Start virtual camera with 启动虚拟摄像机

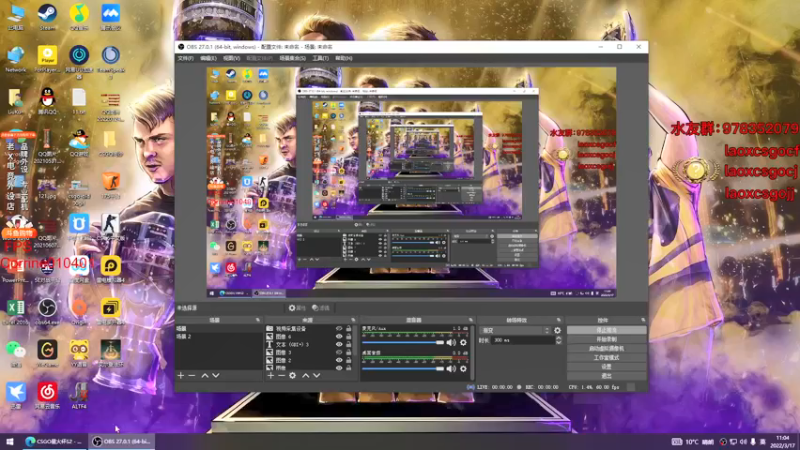606,348
